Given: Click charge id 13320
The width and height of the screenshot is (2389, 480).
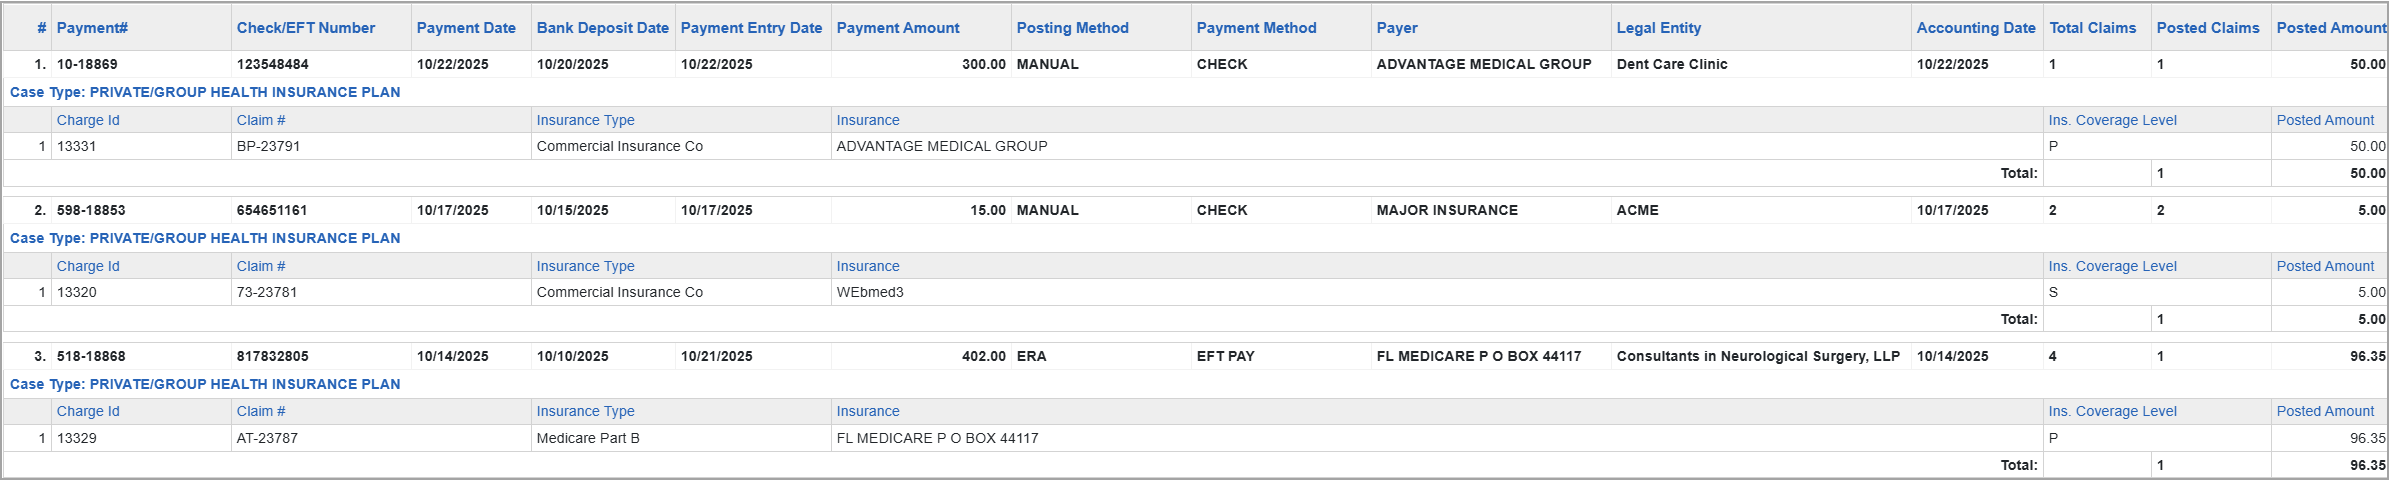Looking at the screenshot, I should click(x=77, y=292).
